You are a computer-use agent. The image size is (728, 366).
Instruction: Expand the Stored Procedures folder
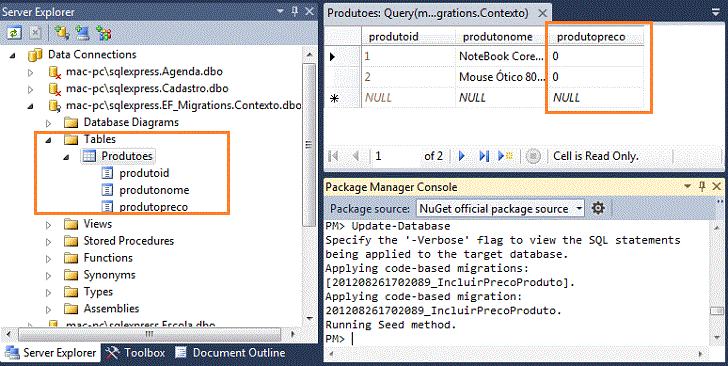pos(49,241)
